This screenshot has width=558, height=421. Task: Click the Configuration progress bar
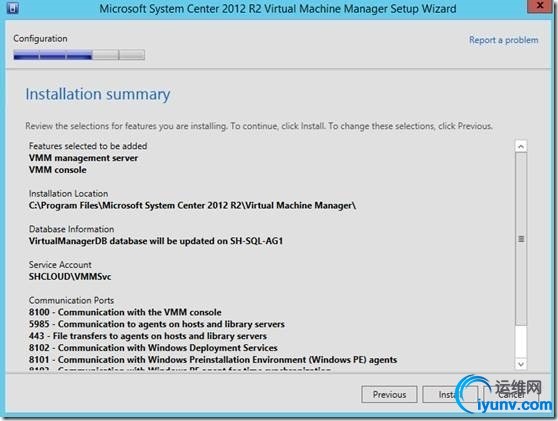(x=79, y=55)
